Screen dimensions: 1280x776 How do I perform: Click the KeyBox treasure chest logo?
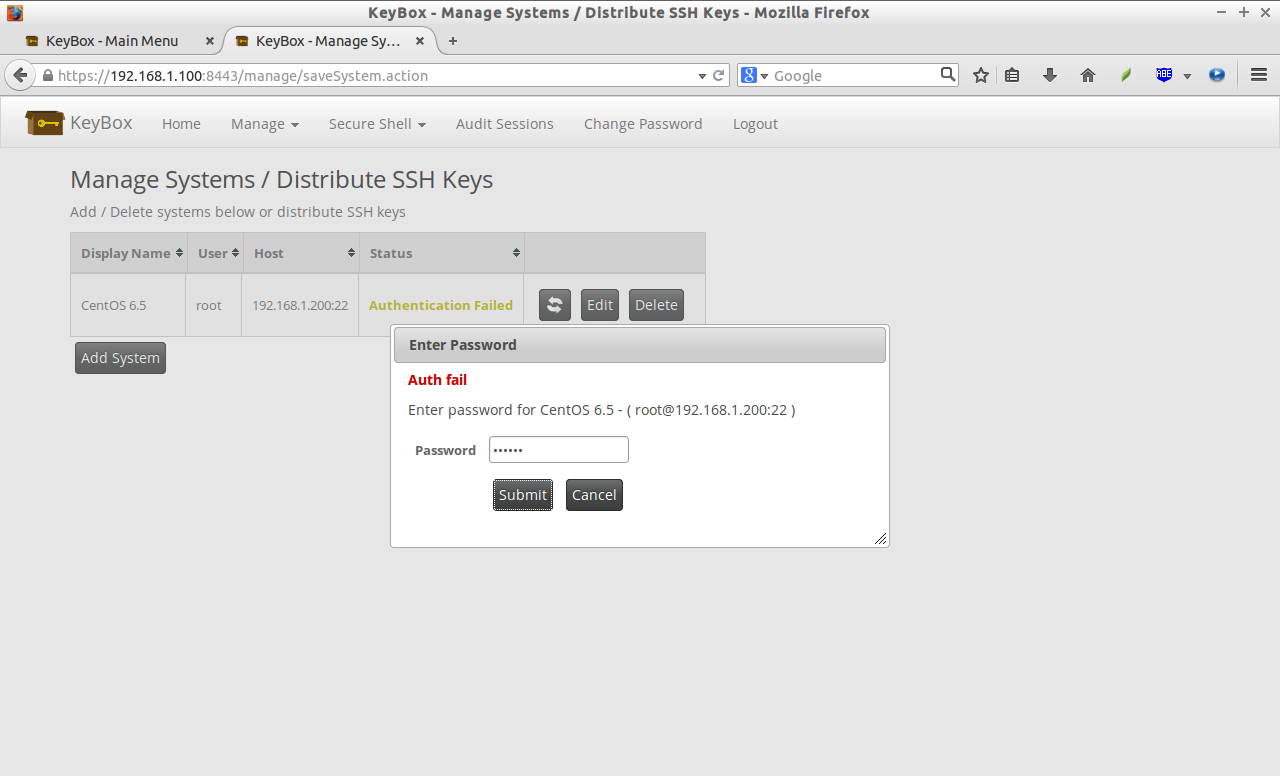coord(45,123)
